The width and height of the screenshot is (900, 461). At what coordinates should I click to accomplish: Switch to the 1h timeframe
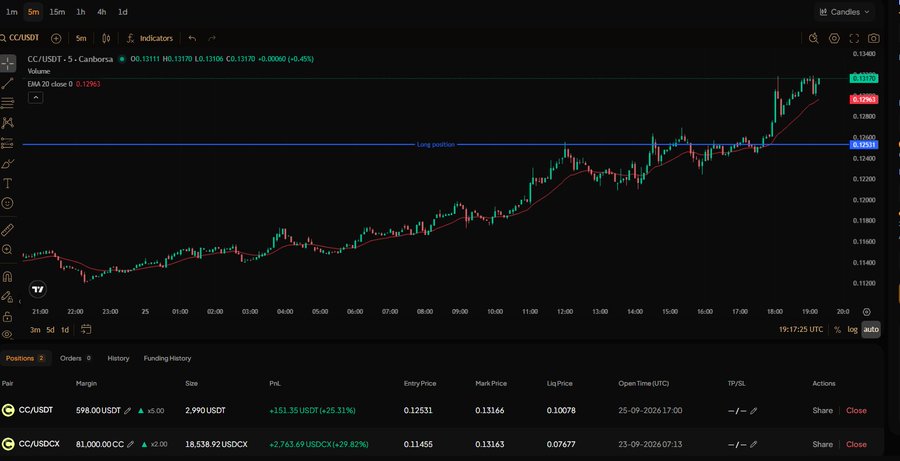pos(81,12)
